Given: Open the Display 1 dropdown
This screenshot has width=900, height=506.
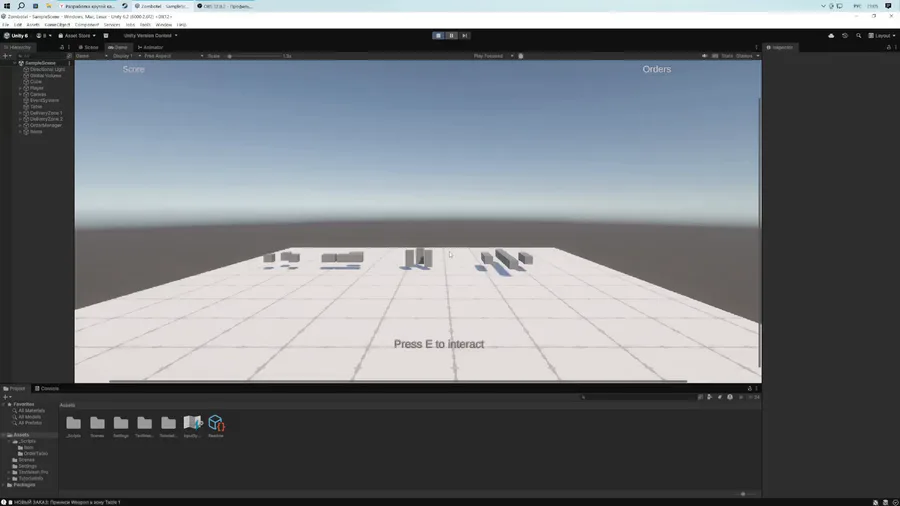Looking at the screenshot, I should 127,56.
